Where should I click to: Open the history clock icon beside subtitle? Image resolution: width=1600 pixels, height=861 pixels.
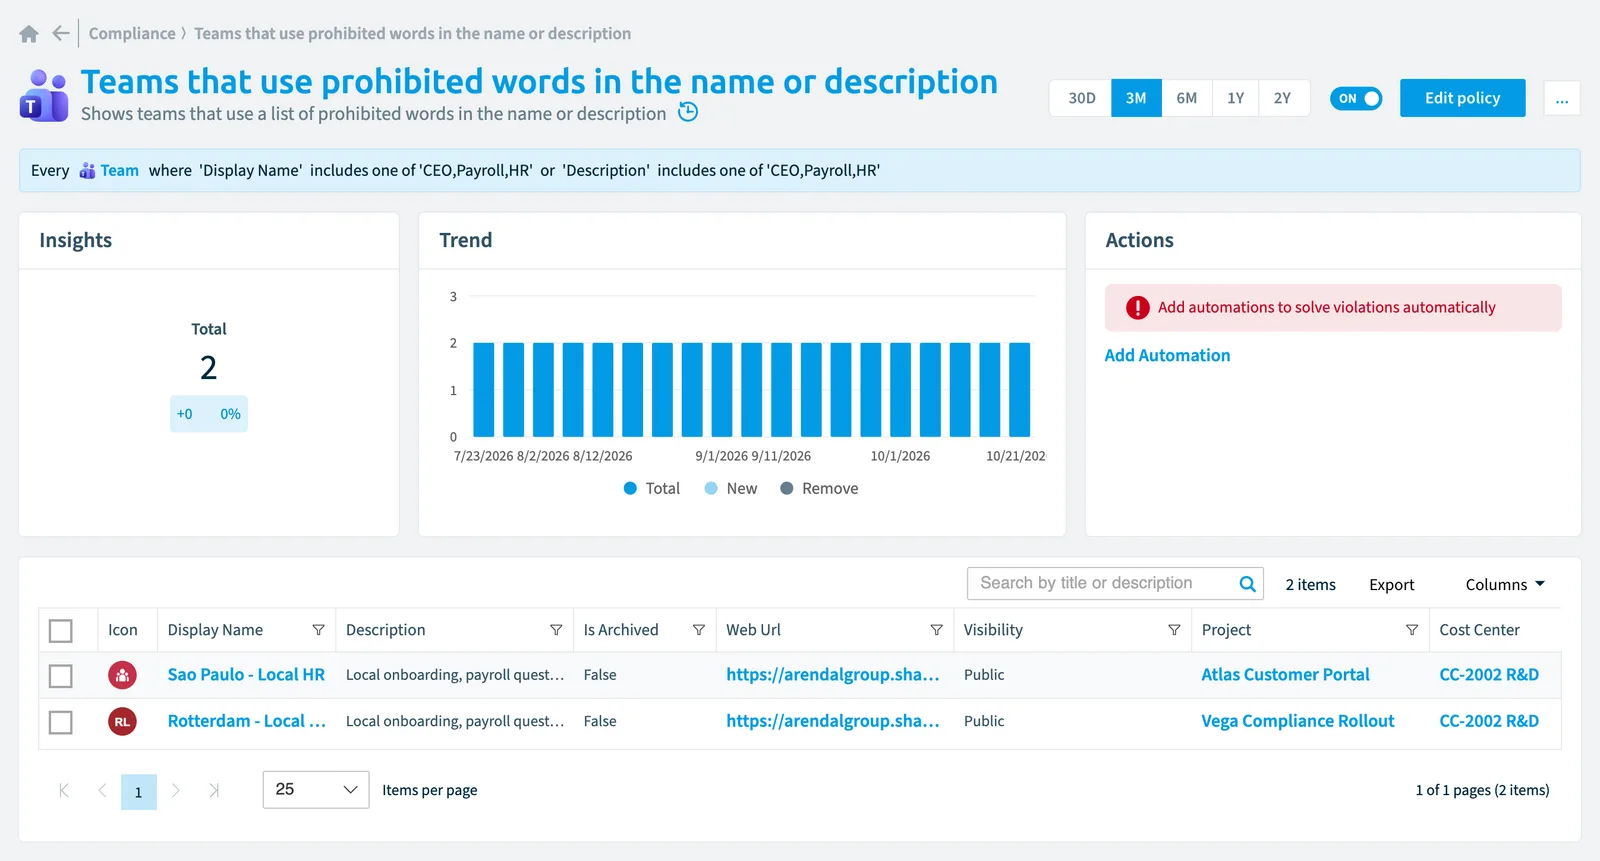(x=688, y=112)
